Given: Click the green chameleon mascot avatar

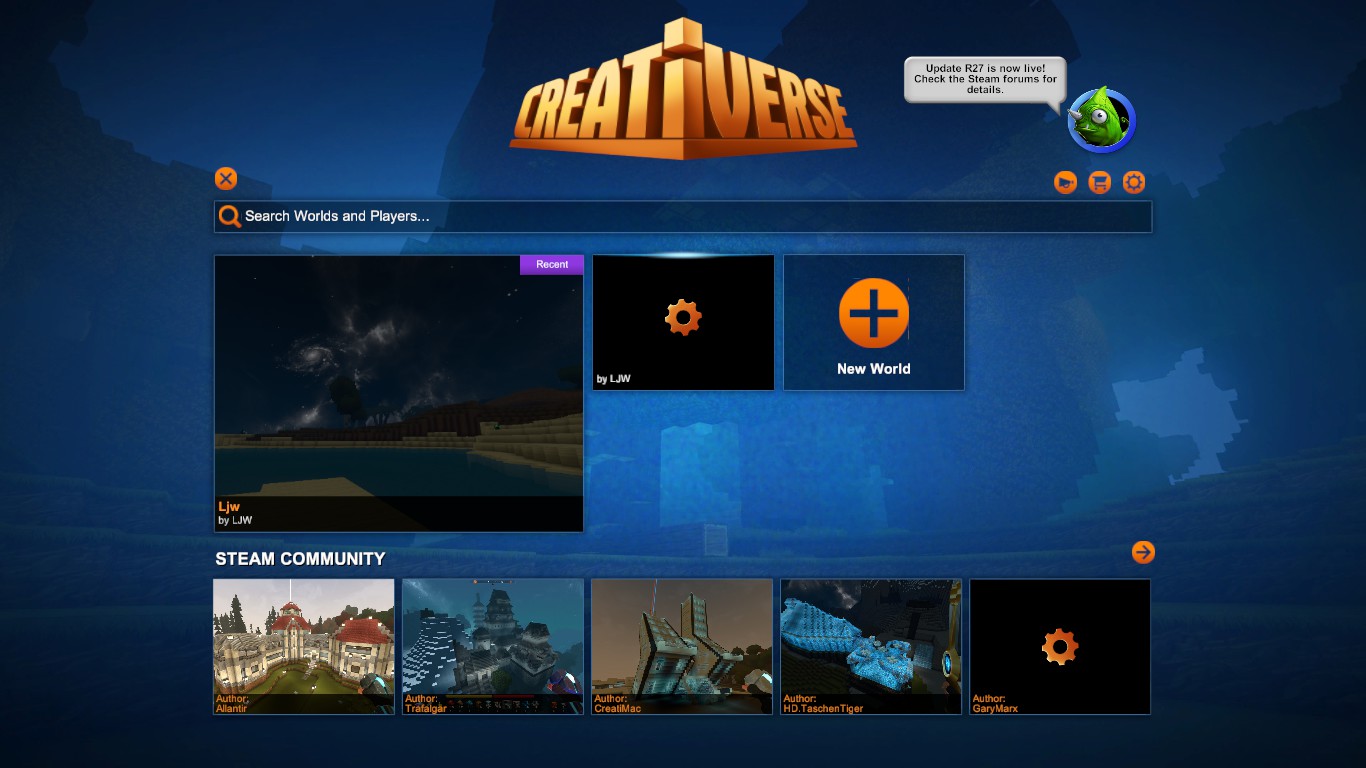Looking at the screenshot, I should [x=1101, y=119].
